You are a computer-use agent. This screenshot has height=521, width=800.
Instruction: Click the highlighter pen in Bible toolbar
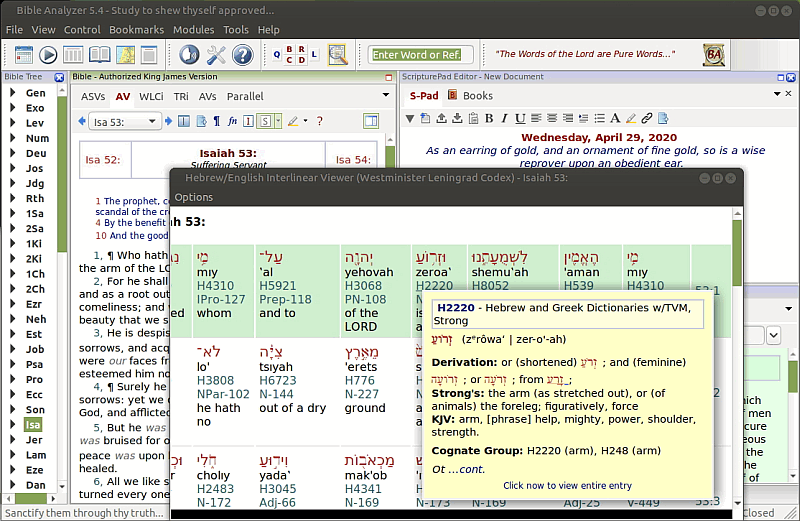pyautogui.click(x=293, y=121)
